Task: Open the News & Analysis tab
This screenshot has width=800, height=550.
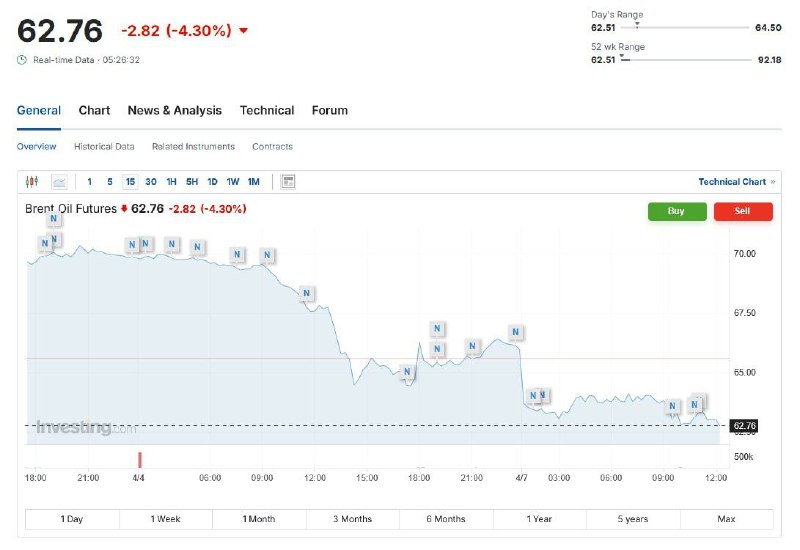Action: [174, 110]
